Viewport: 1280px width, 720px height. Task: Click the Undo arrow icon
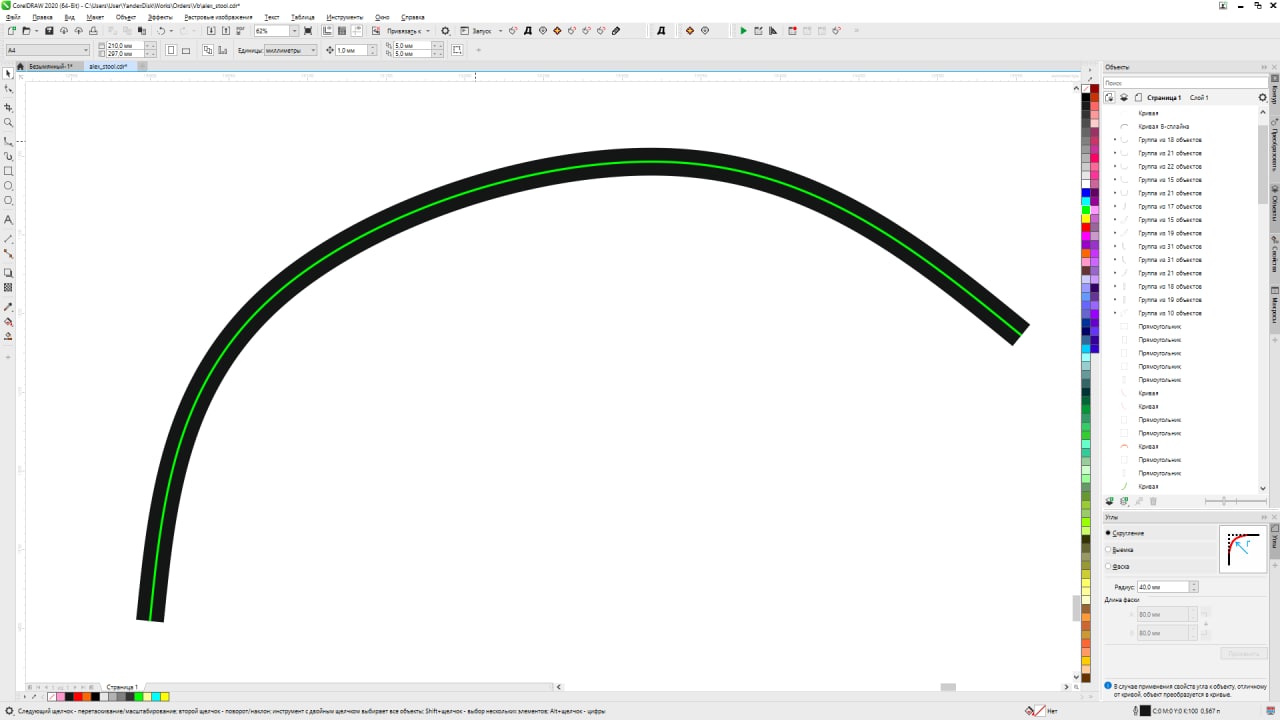tap(161, 30)
